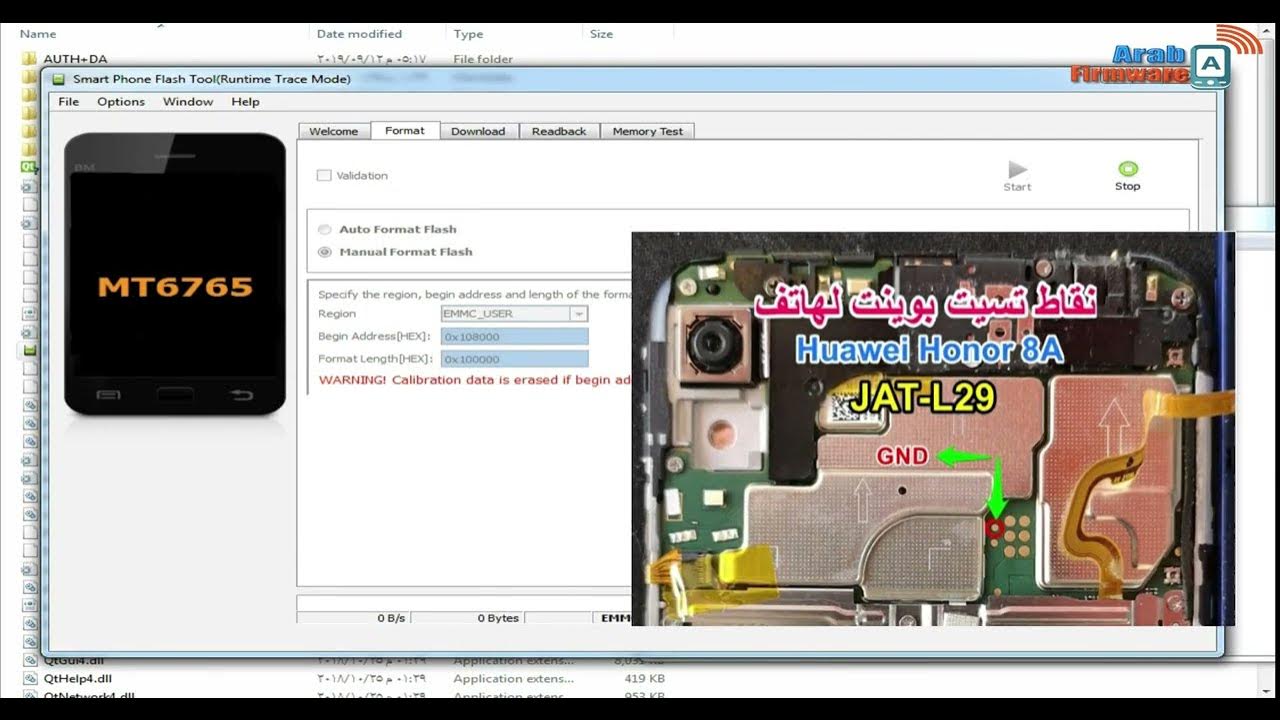Viewport: 1280px width, 720px height.
Task: Switch to the Welcome tab
Action: click(x=334, y=131)
